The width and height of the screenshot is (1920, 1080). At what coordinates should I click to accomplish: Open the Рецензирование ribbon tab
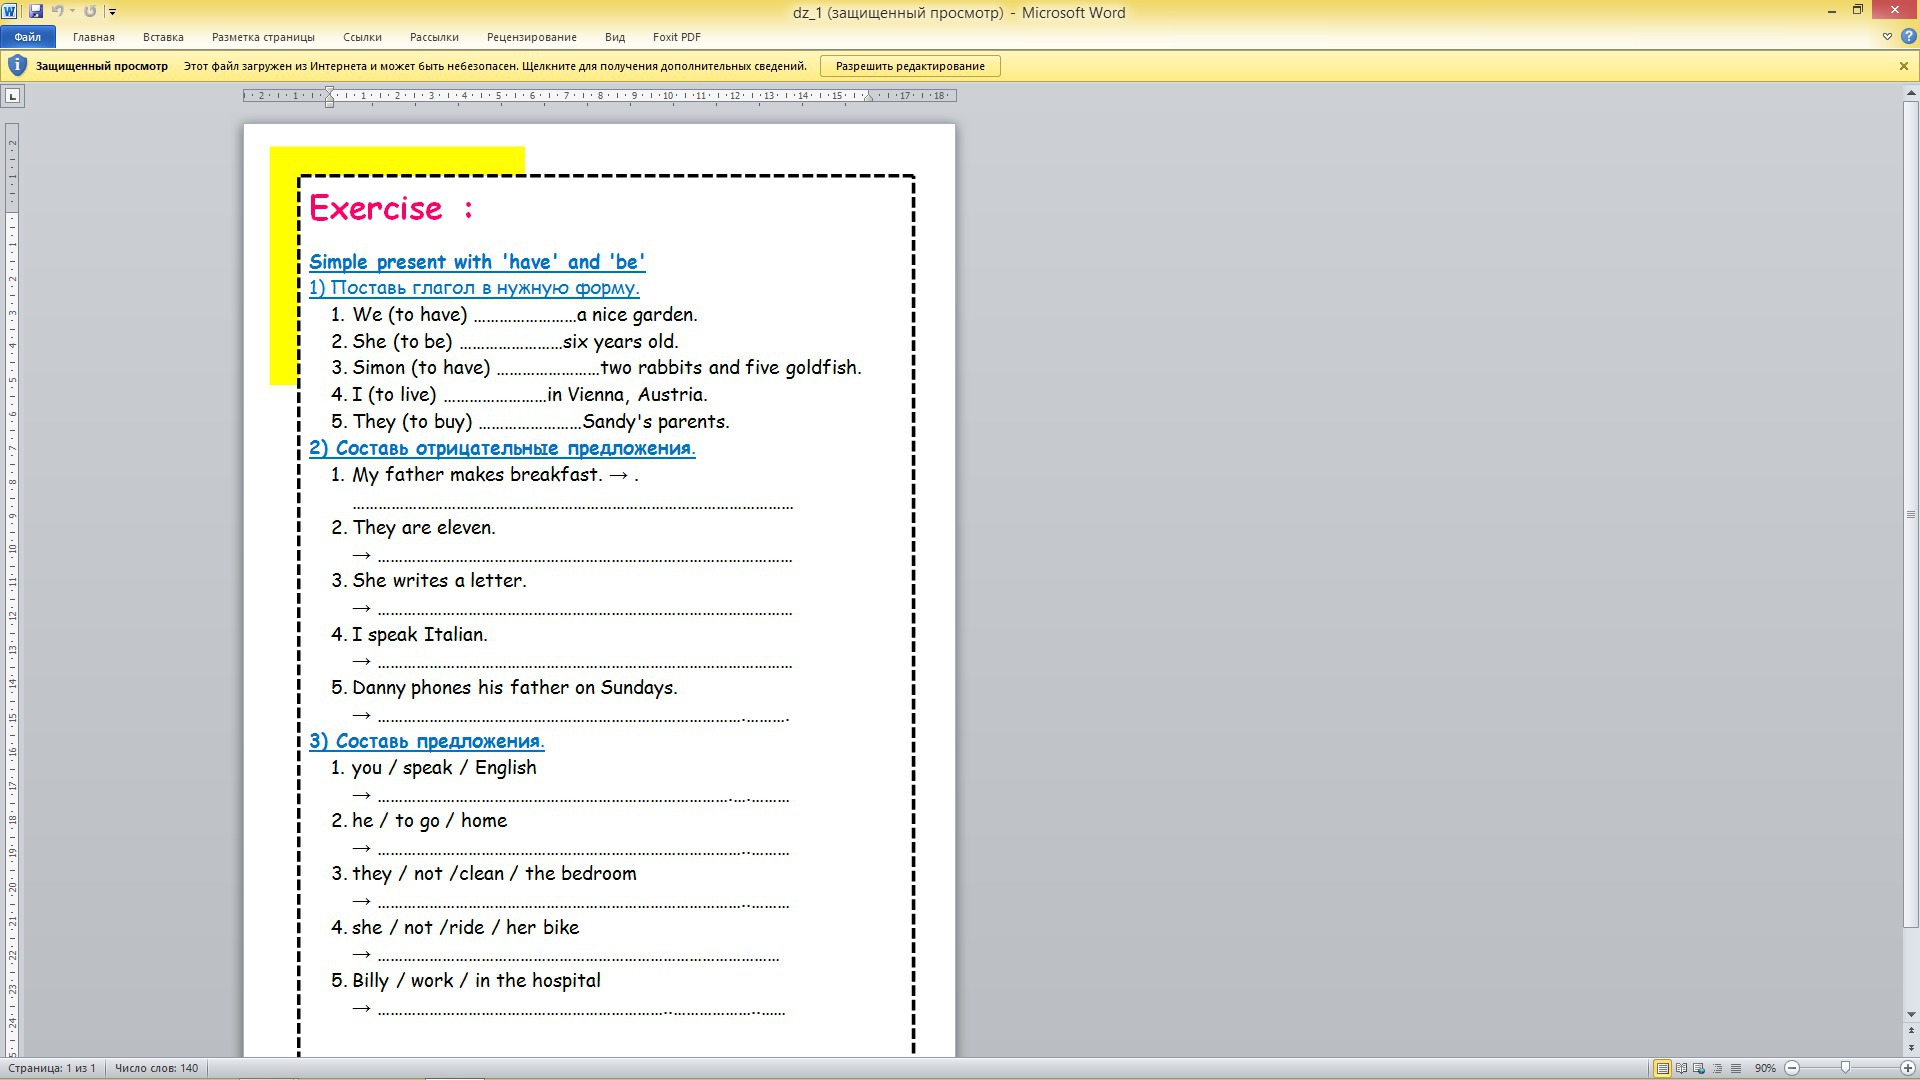pyautogui.click(x=531, y=37)
